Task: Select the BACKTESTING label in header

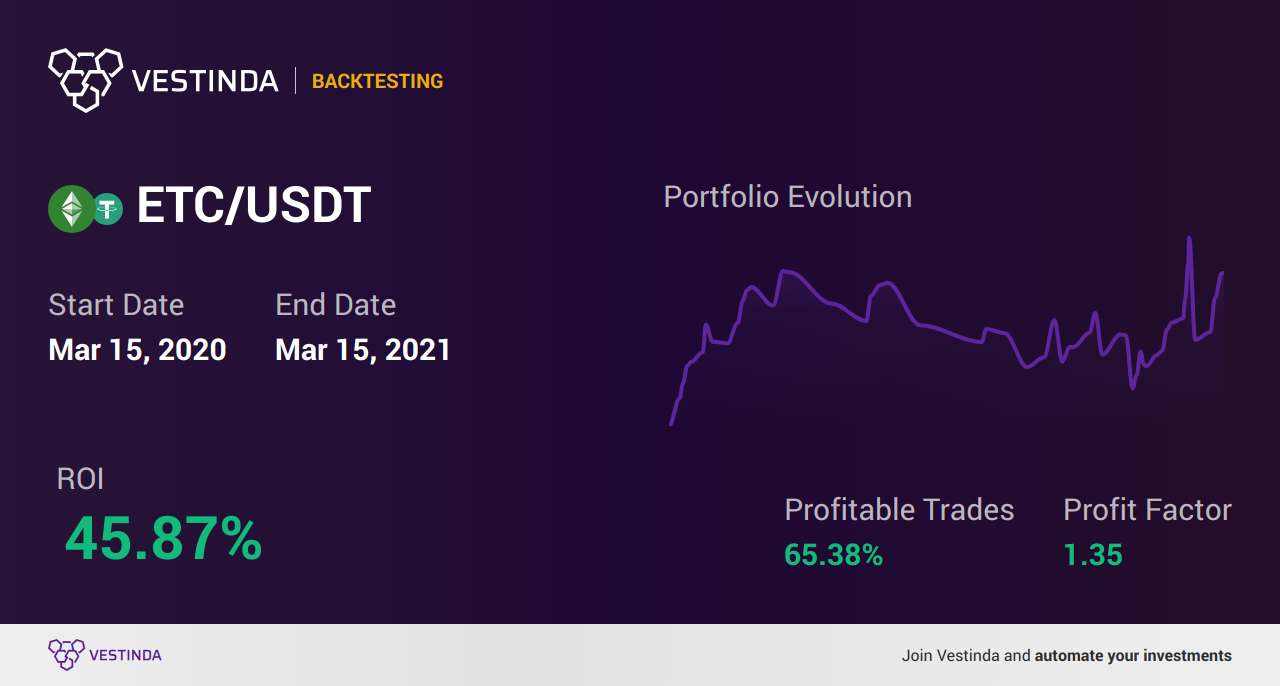Action: click(377, 81)
